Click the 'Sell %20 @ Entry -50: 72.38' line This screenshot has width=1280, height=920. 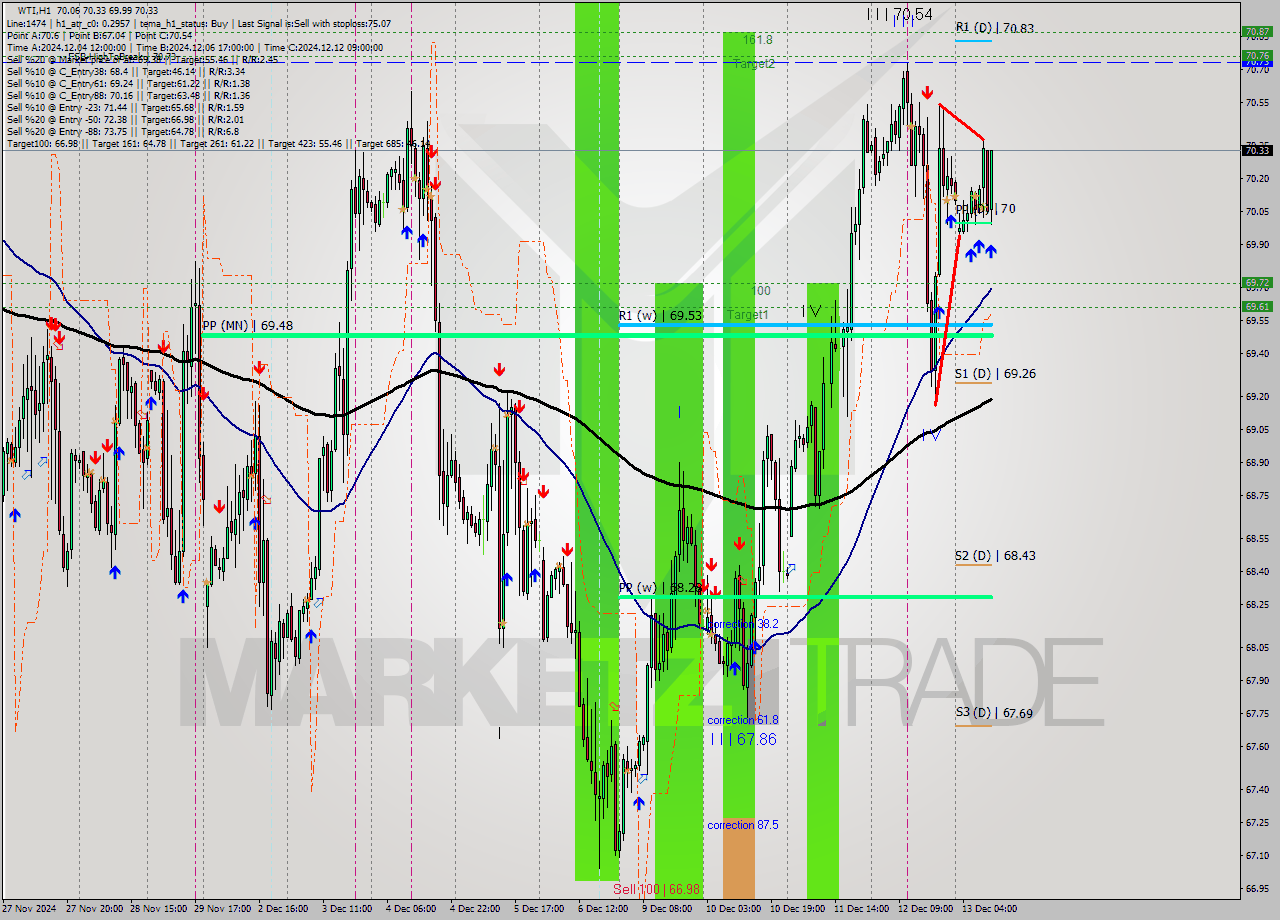(x=125, y=119)
